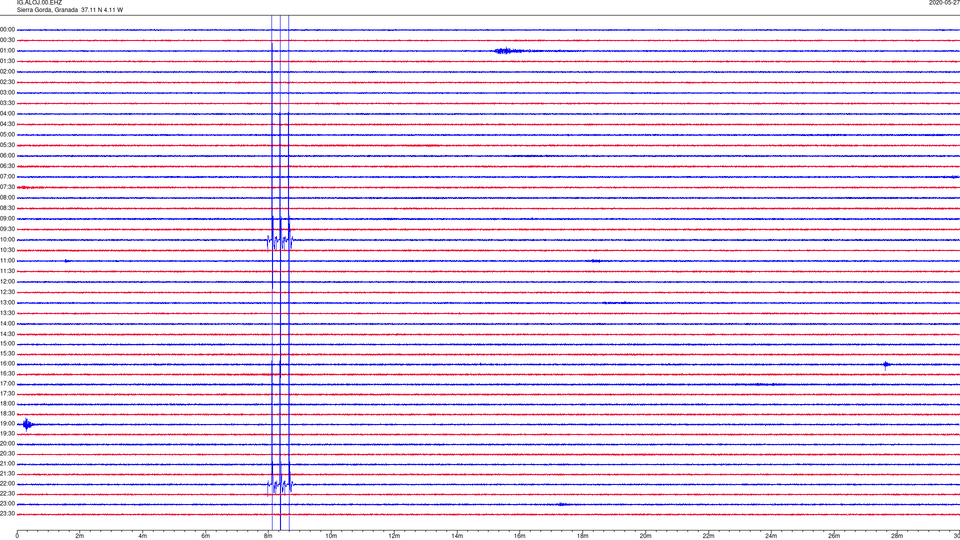Click the 04:30 trace time label
Viewport: 960px width, 540px height.
point(7,124)
